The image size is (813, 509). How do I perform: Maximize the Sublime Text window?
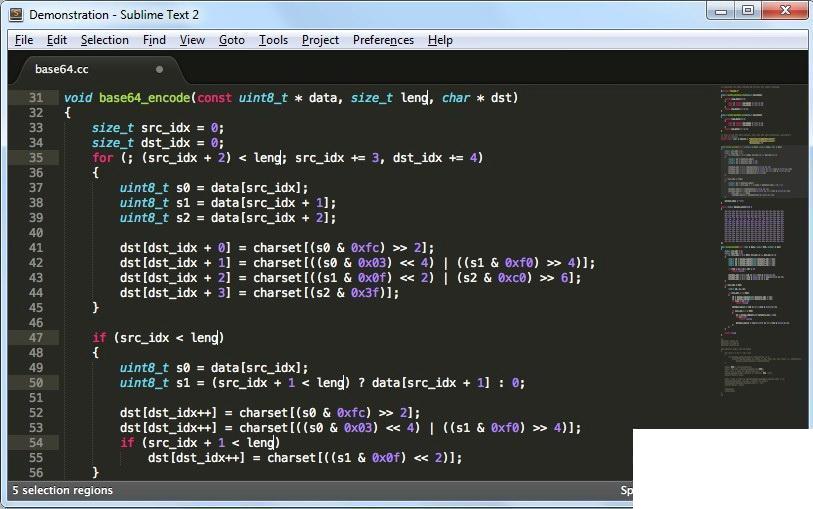coord(748,10)
